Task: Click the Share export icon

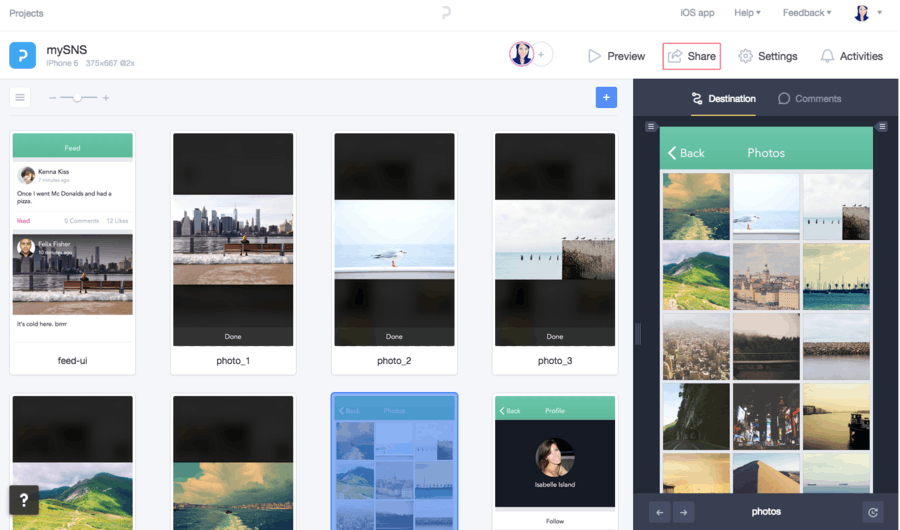Action: point(675,56)
